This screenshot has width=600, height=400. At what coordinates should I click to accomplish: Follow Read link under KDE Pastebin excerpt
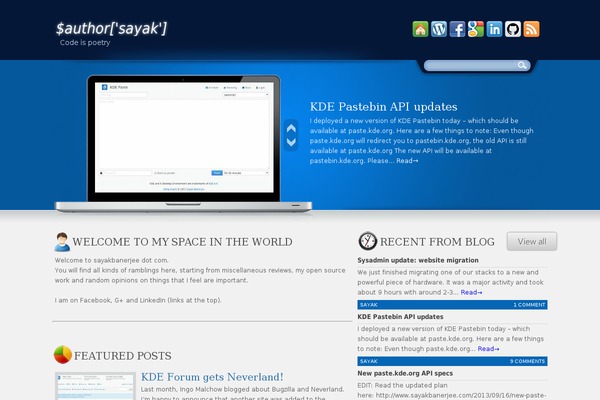(488, 349)
